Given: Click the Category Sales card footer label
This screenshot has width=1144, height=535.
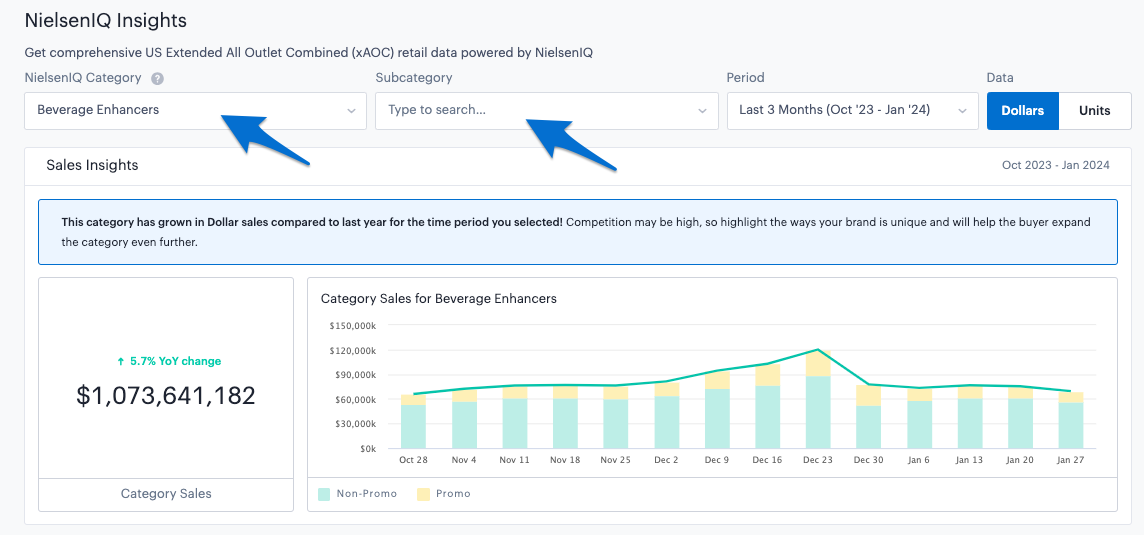Looking at the screenshot, I should pyautogui.click(x=166, y=494).
